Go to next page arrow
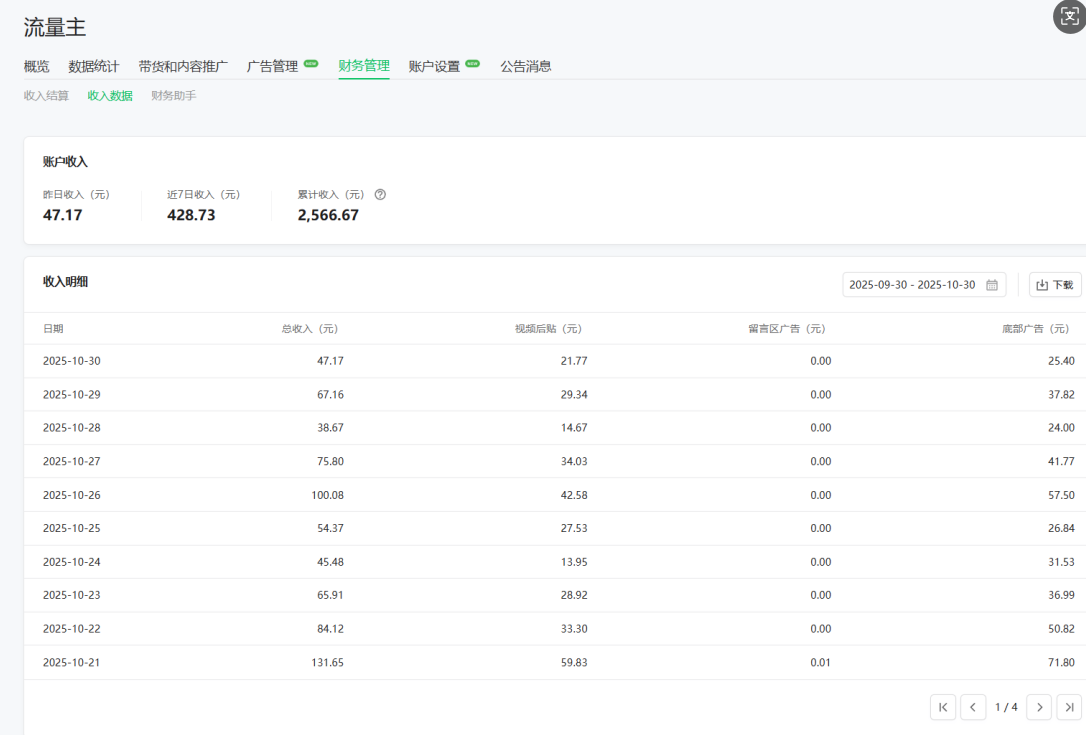Image resolution: width=1086 pixels, height=735 pixels. point(1039,707)
